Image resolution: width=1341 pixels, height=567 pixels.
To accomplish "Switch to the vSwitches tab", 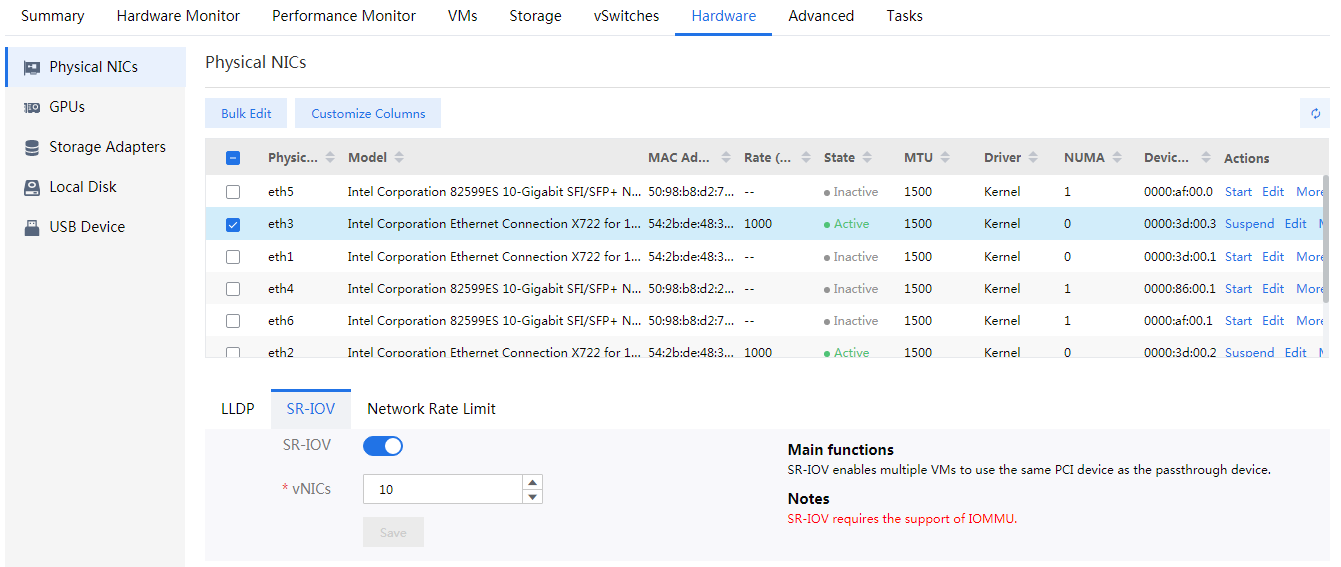I will [626, 16].
